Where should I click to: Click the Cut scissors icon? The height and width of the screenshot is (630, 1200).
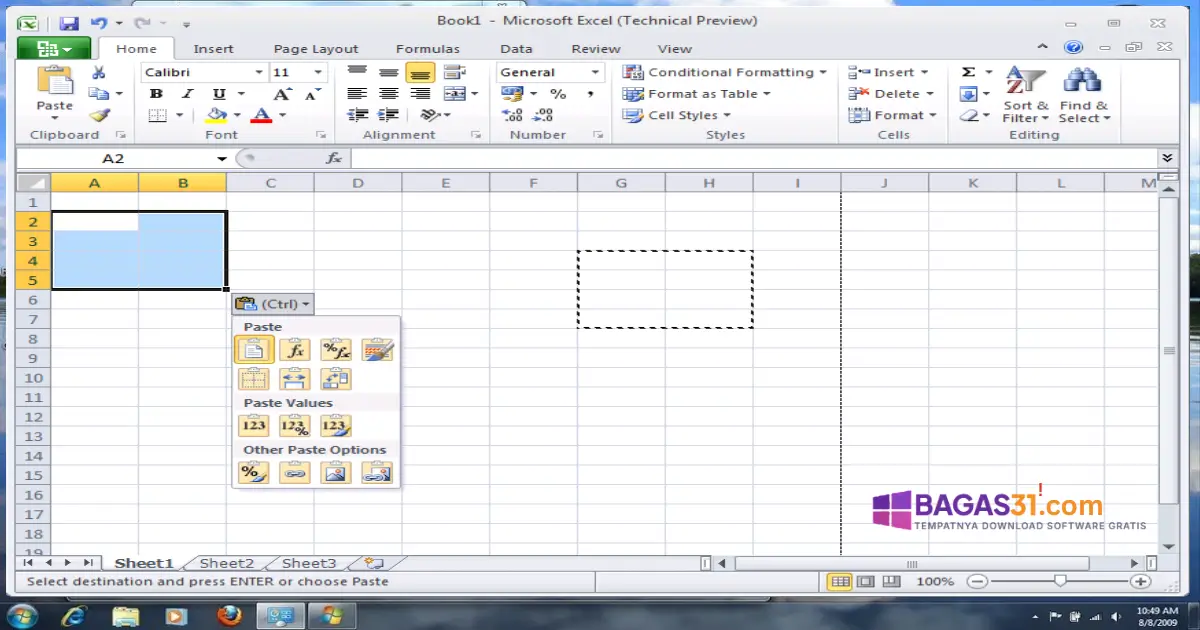pyautogui.click(x=98, y=72)
